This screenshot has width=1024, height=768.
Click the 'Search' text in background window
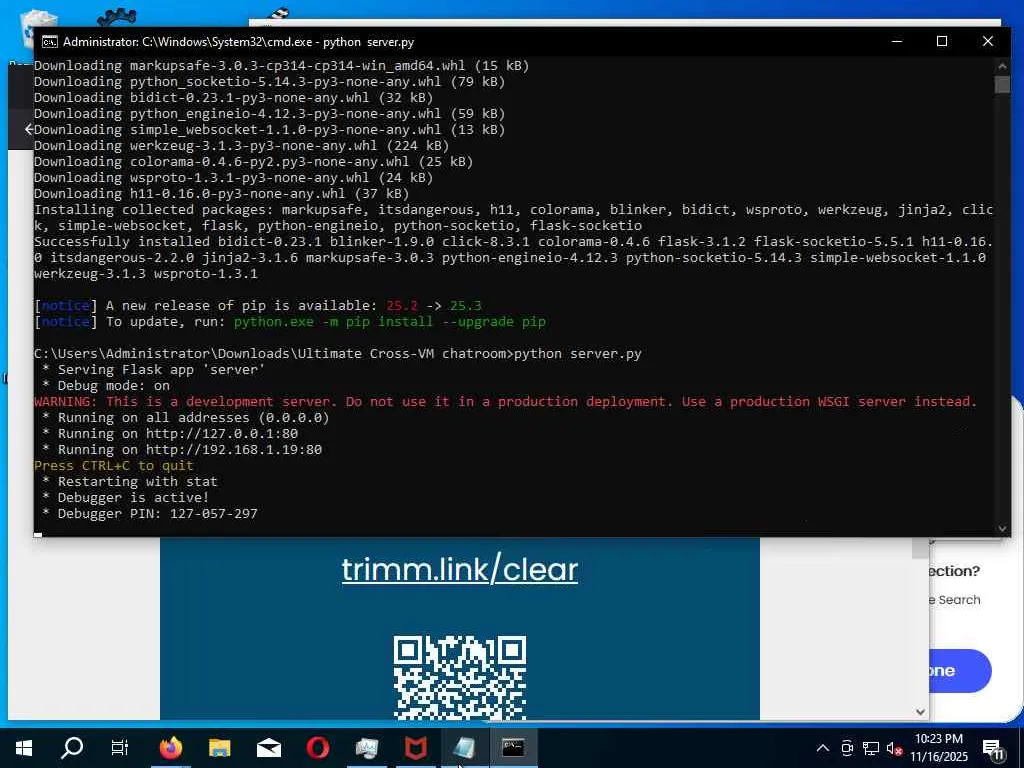(959, 600)
